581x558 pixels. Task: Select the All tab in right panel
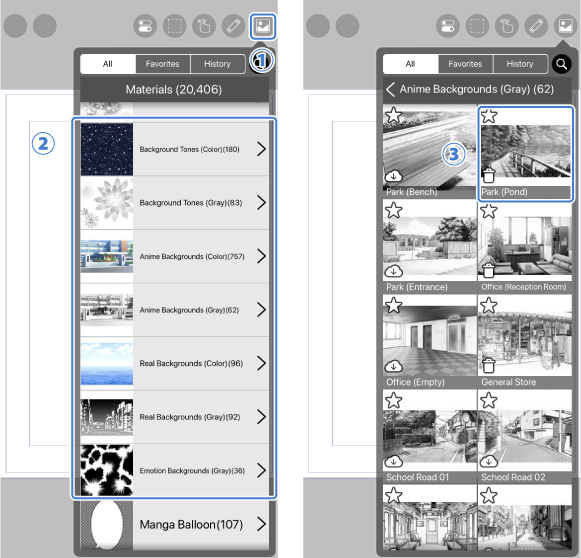pyautogui.click(x=411, y=64)
